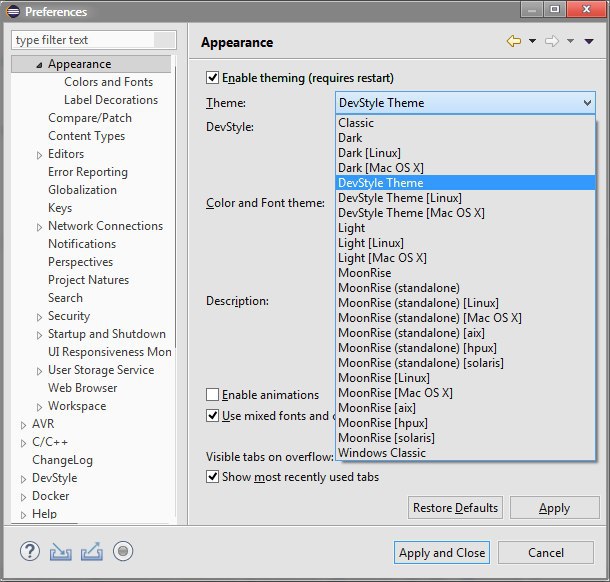
Task: Toggle Enable theming checkbox
Action: [x=212, y=78]
